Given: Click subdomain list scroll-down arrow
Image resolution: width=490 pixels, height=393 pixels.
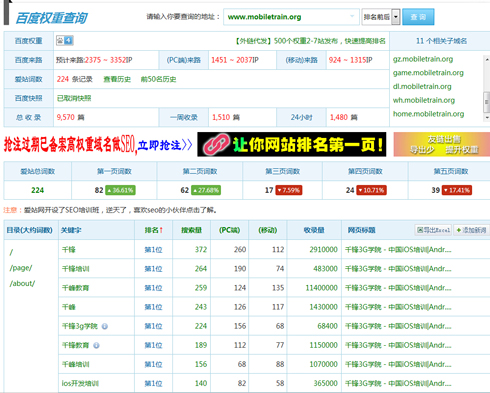Looking at the screenshot, I should (487, 117).
